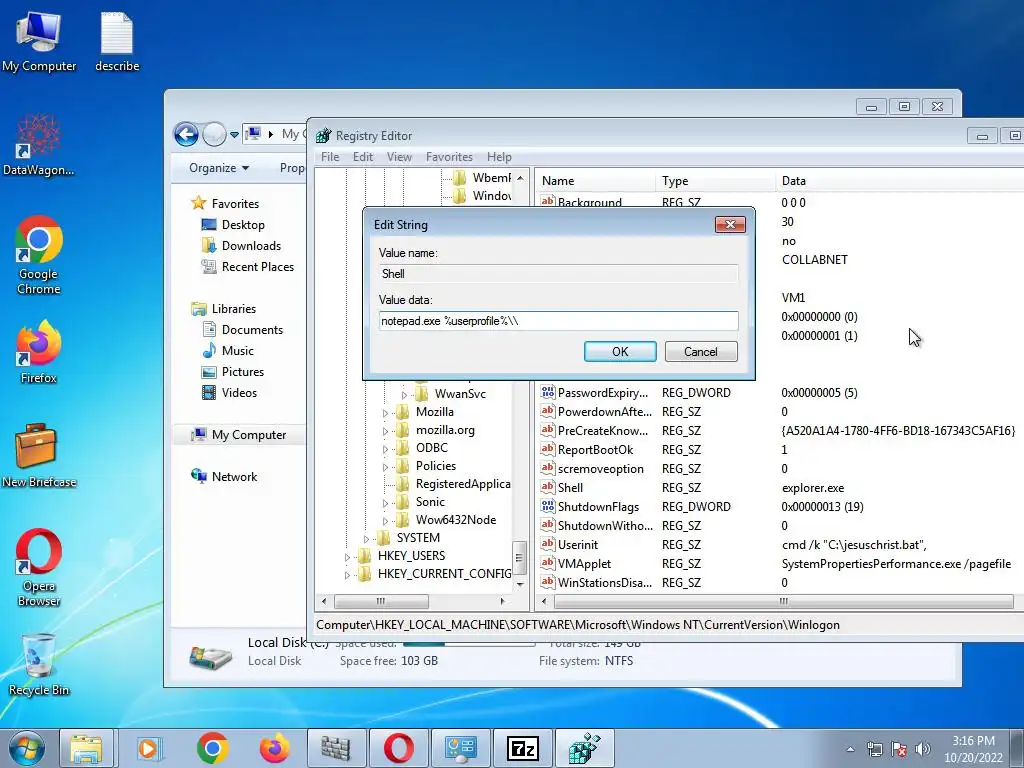Select Network in Explorer sidebar
Screen dimensions: 1024x768
tap(234, 477)
